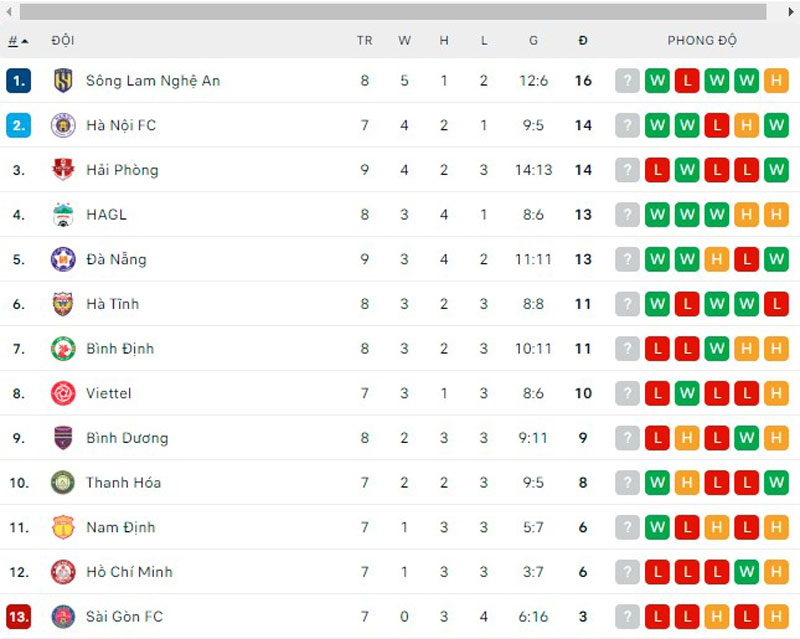The image size is (800, 639).
Task: Open the HAGL club logo
Action: 63,215
